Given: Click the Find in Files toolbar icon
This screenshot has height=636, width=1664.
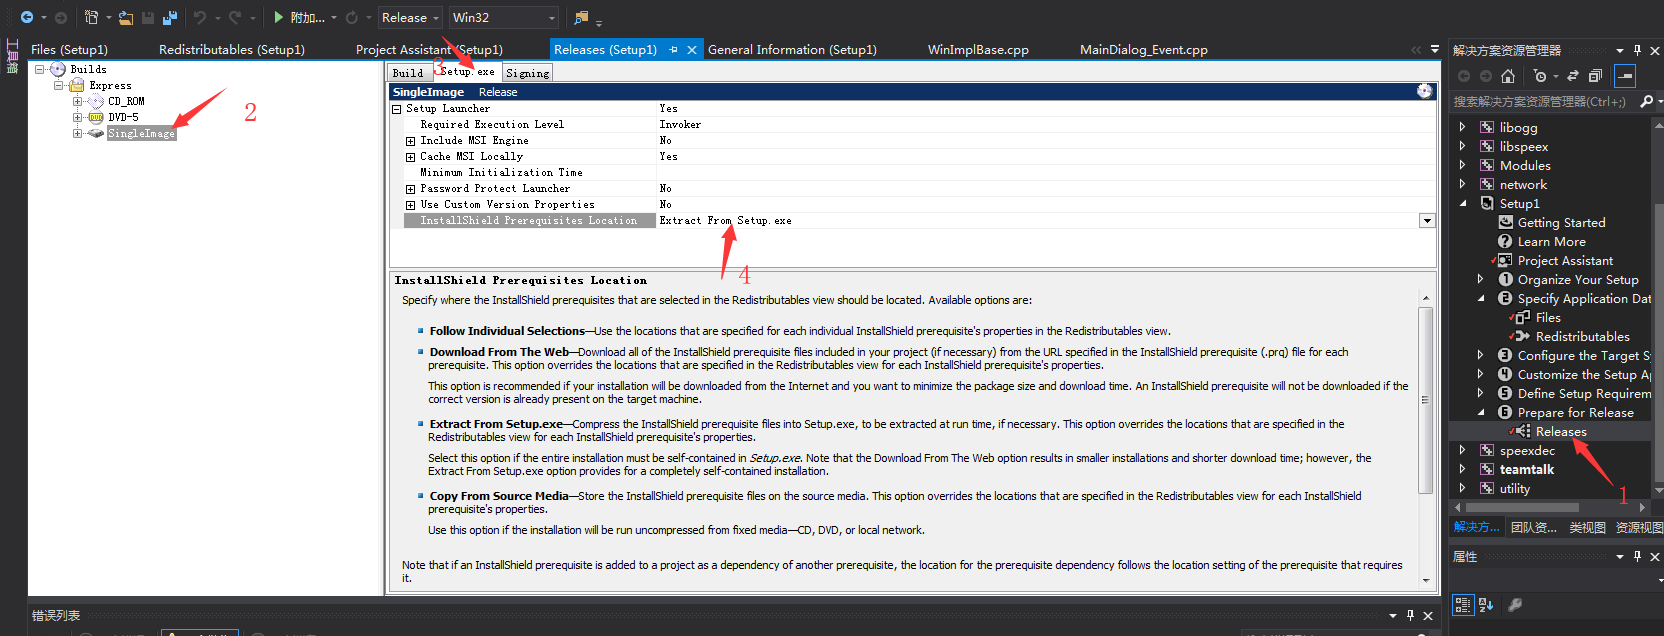Looking at the screenshot, I should tap(581, 17).
